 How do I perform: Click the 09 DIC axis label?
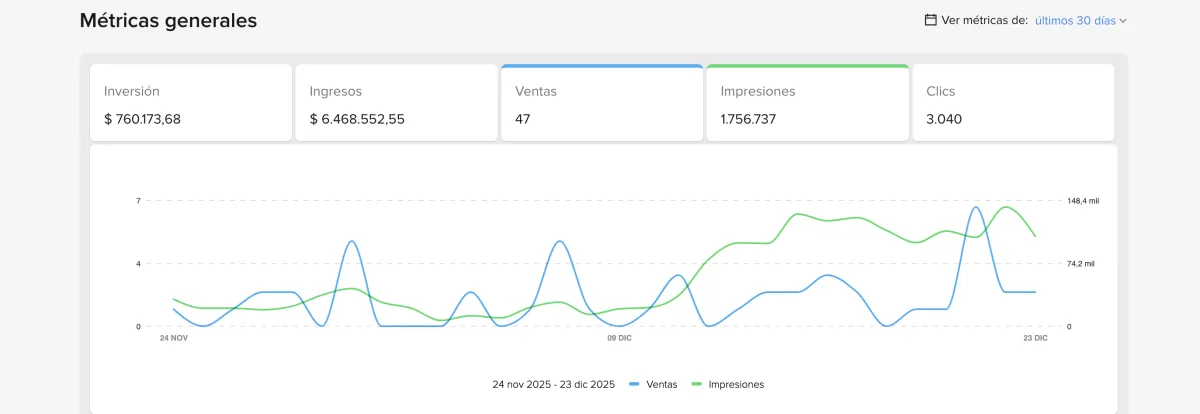[619, 338]
